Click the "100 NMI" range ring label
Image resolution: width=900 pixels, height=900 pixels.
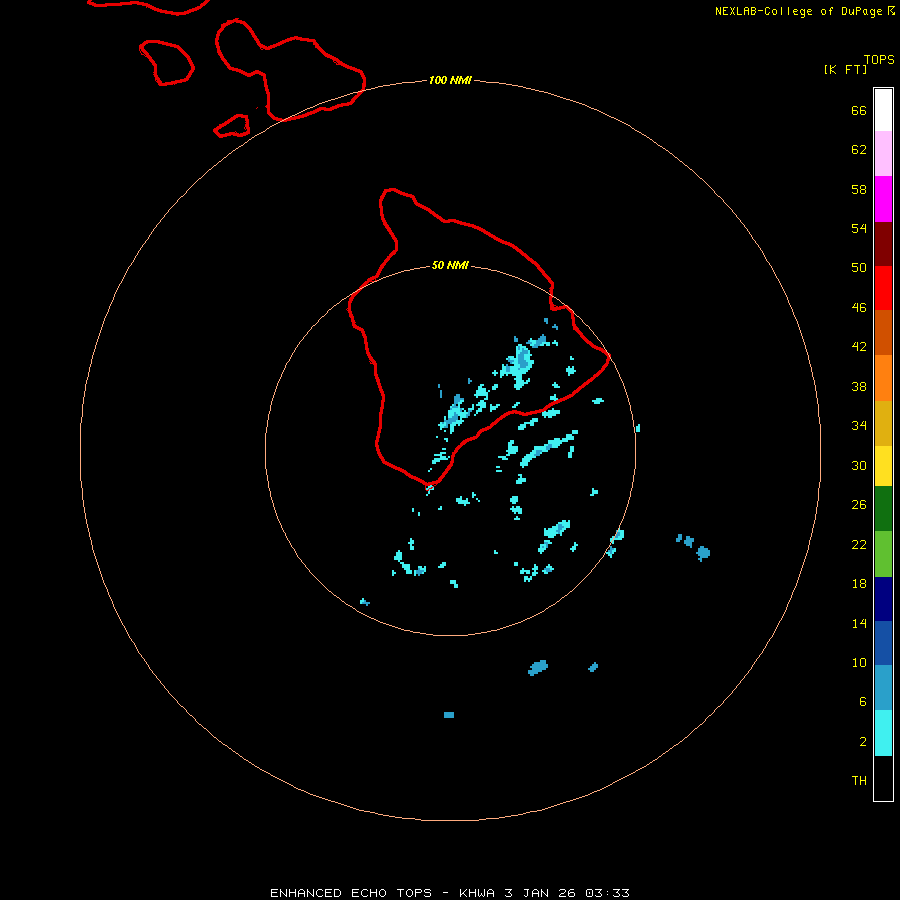click(x=450, y=80)
